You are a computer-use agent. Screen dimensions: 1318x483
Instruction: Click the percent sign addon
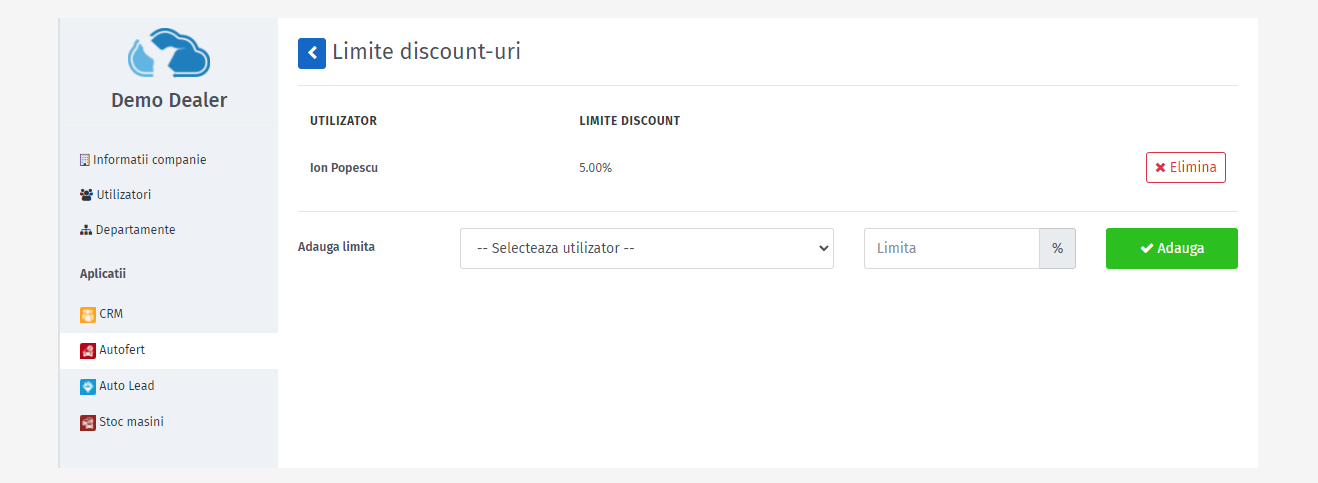coord(1058,248)
